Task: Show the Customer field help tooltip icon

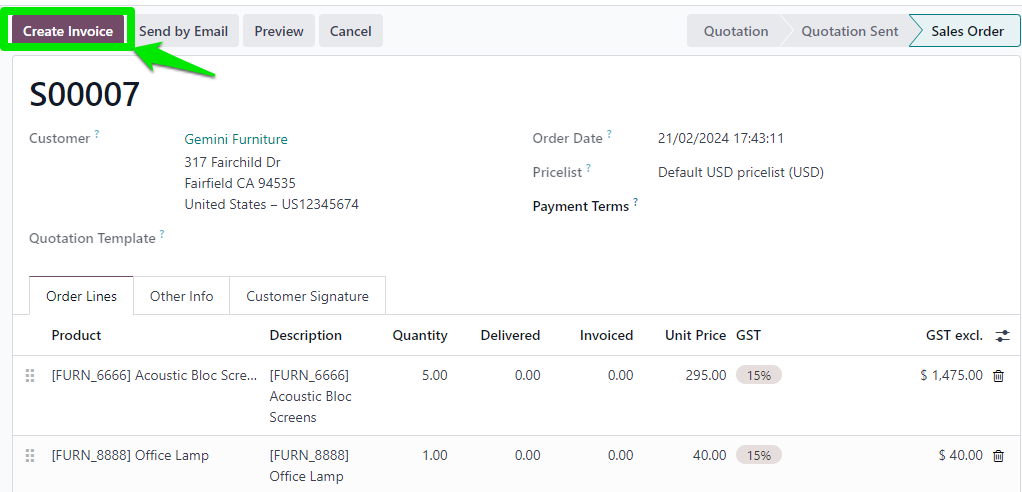Action: coord(97,134)
